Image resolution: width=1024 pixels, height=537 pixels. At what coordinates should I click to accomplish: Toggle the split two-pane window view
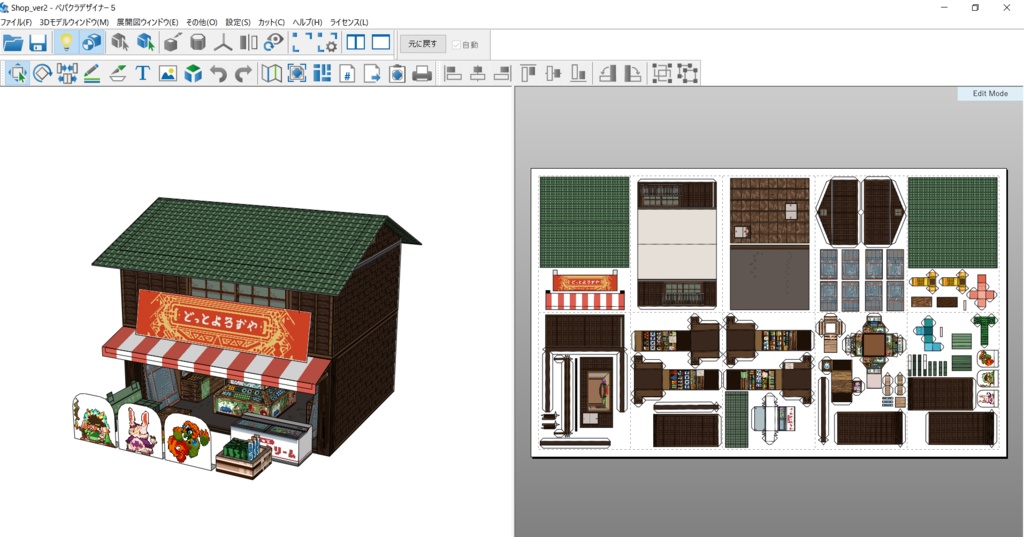[x=355, y=43]
